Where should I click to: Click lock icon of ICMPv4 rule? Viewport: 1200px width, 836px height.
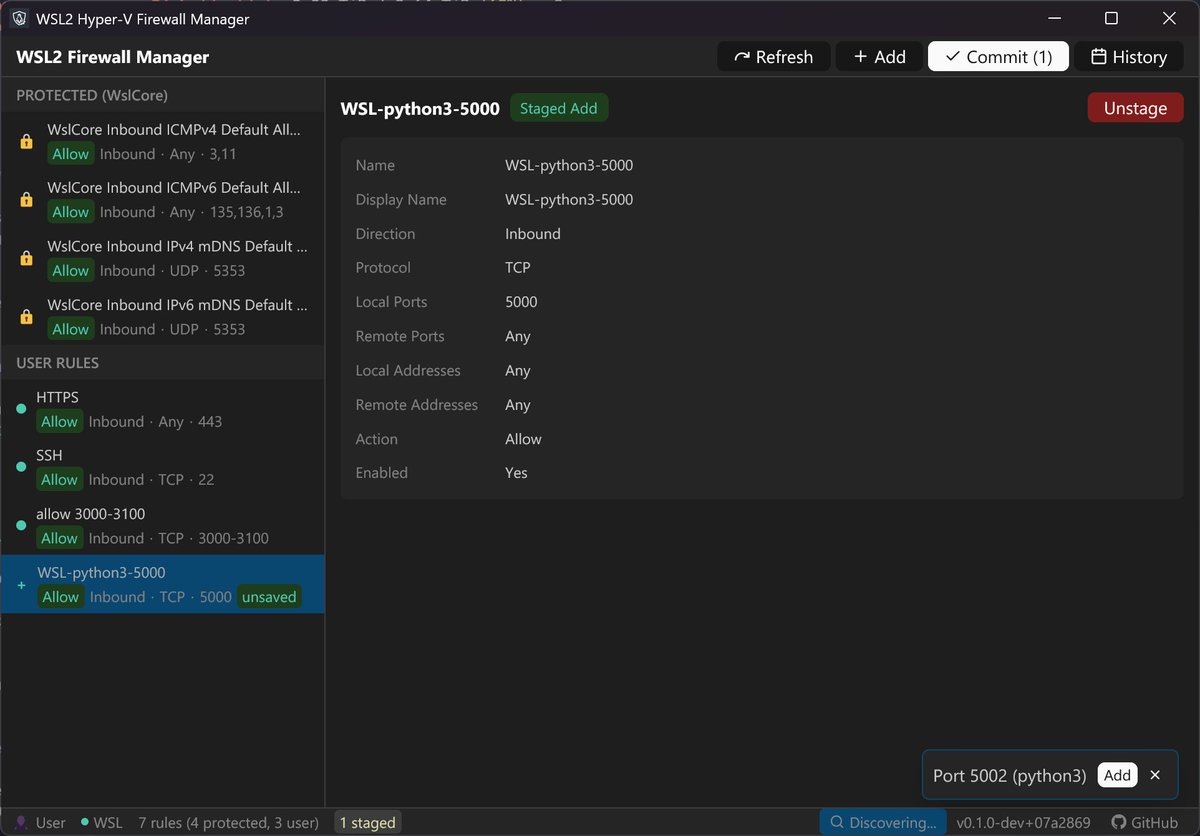27,142
